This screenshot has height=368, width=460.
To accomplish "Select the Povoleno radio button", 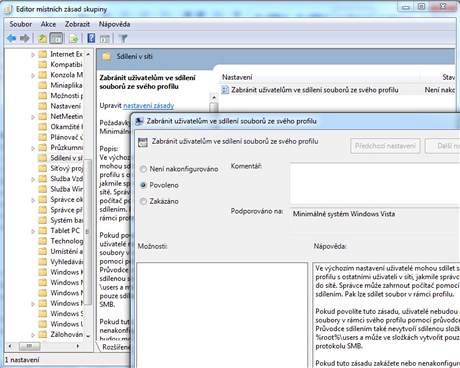I will [x=143, y=185].
